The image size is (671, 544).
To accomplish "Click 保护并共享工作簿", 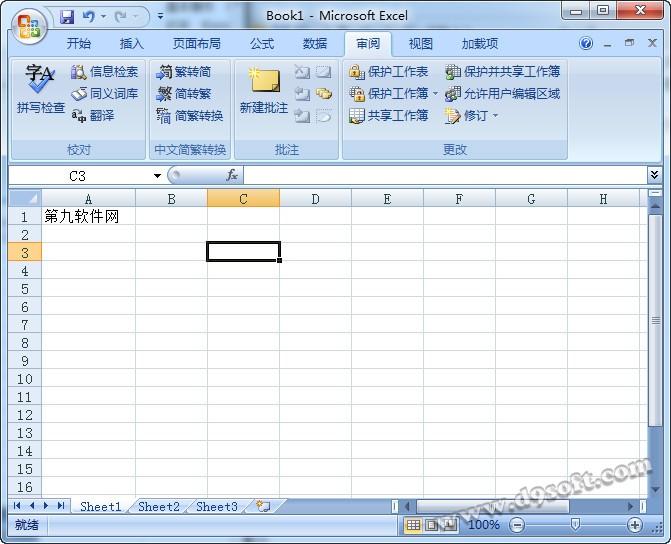I will 502,72.
